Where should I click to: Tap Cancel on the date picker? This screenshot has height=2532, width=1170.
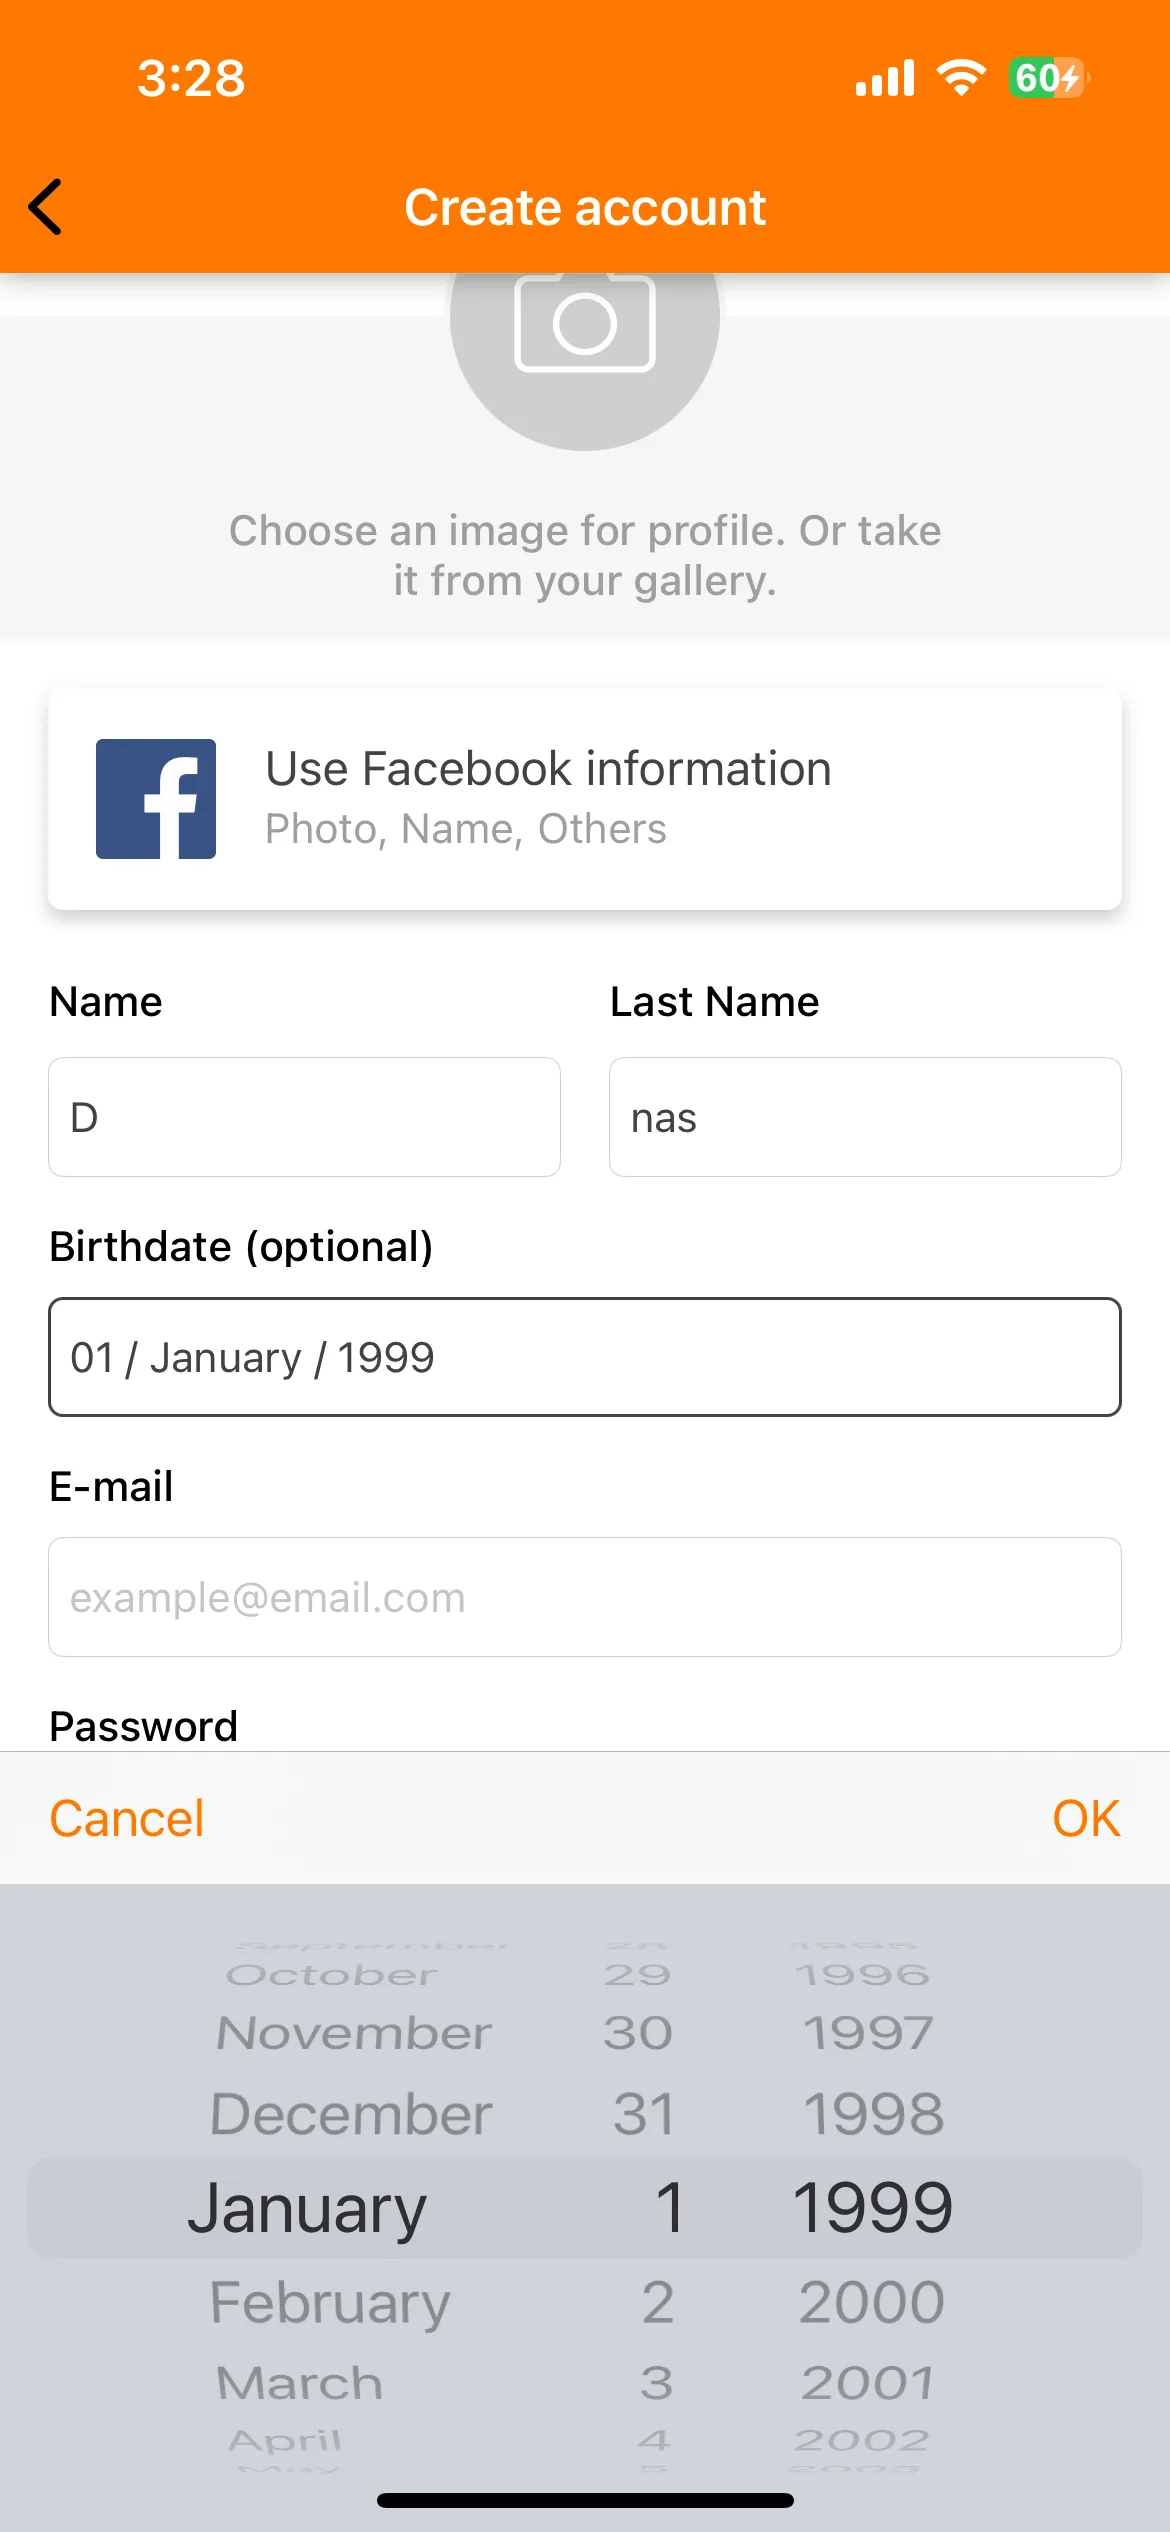click(x=127, y=1818)
